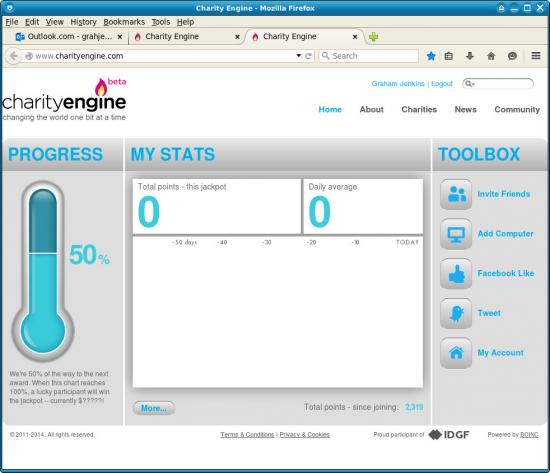Click in the URL address bar

[x=160, y=56]
